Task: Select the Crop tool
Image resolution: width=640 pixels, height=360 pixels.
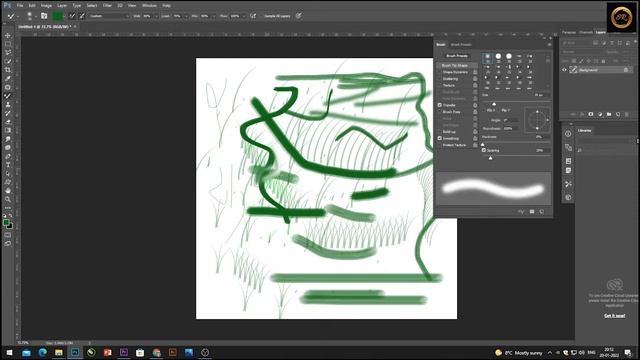Action: 8,70
